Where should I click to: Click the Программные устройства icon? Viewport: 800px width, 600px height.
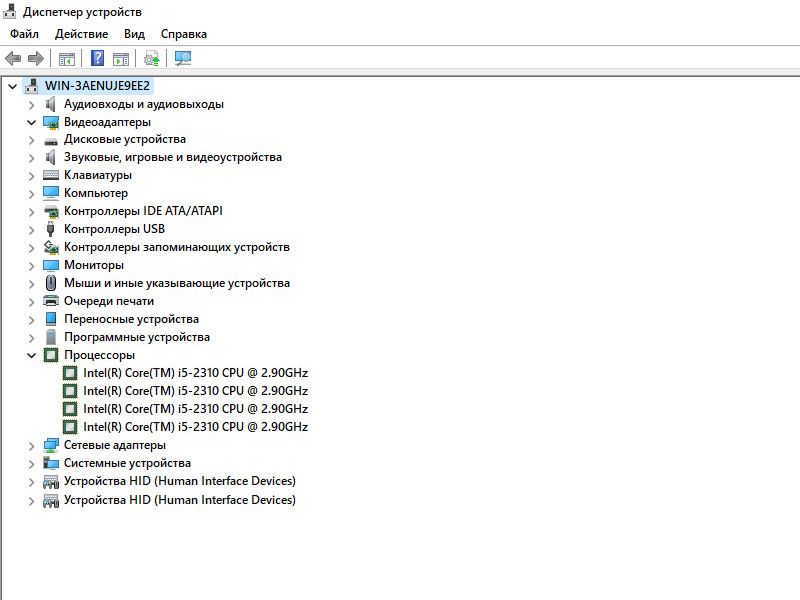tap(51, 337)
